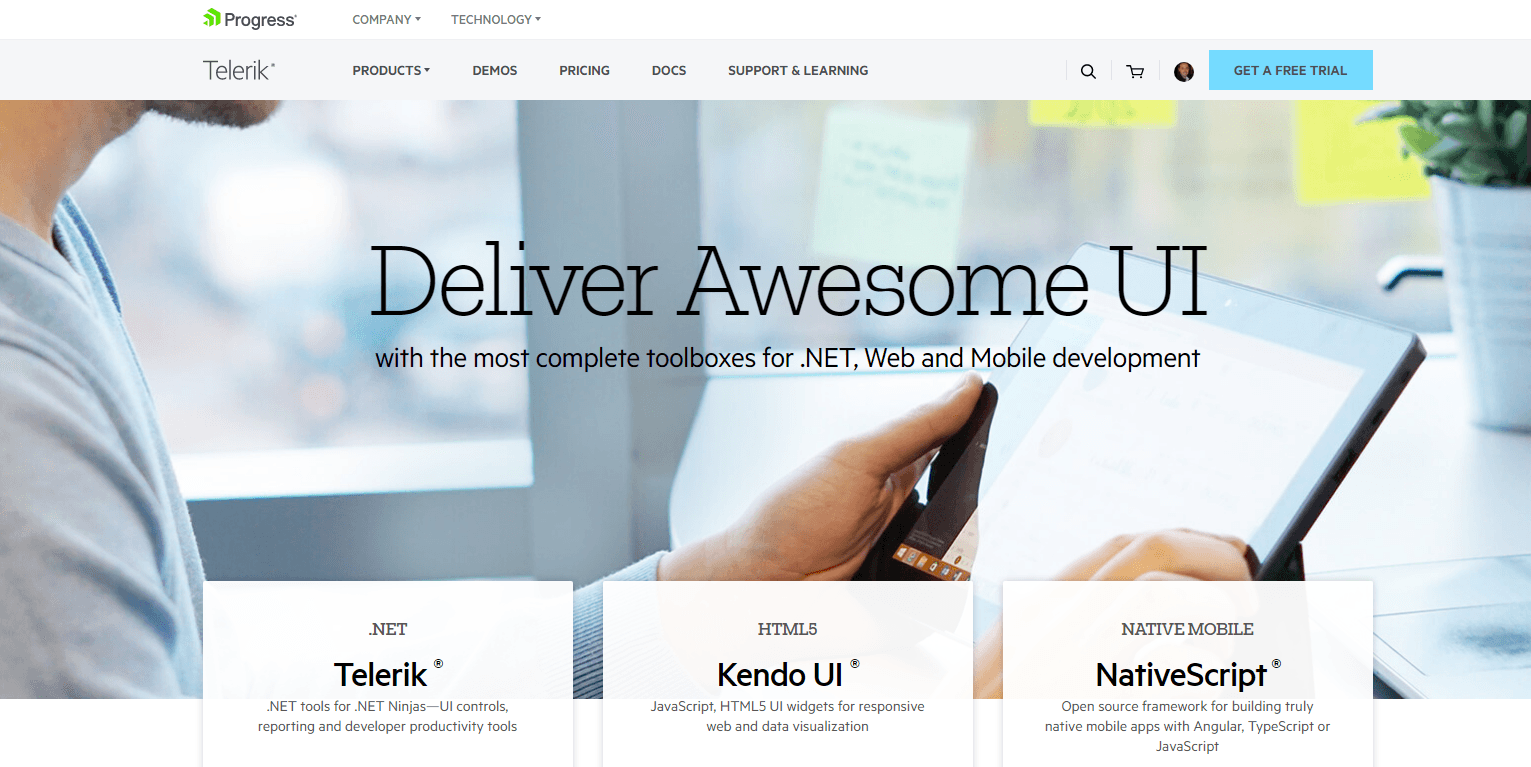
Task: Open the search magnifier icon
Action: click(1088, 71)
